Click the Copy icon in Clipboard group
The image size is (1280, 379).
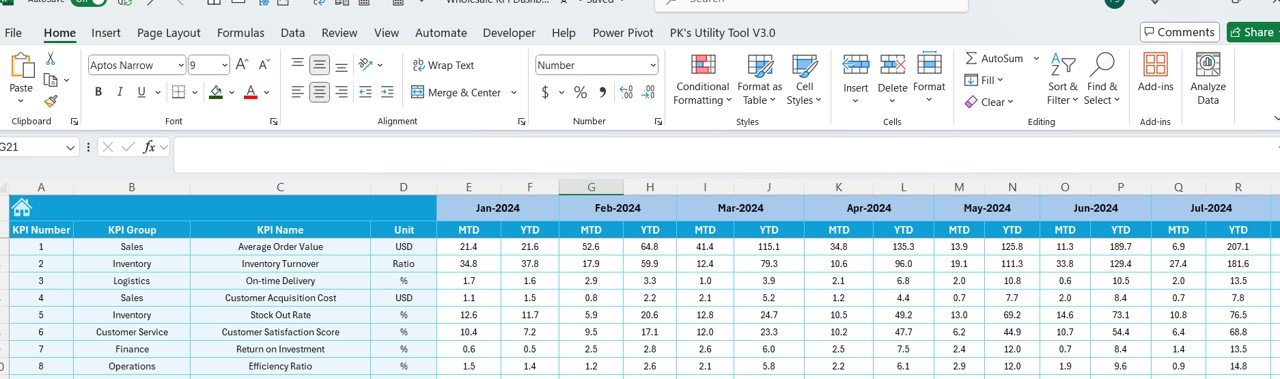tap(50, 80)
